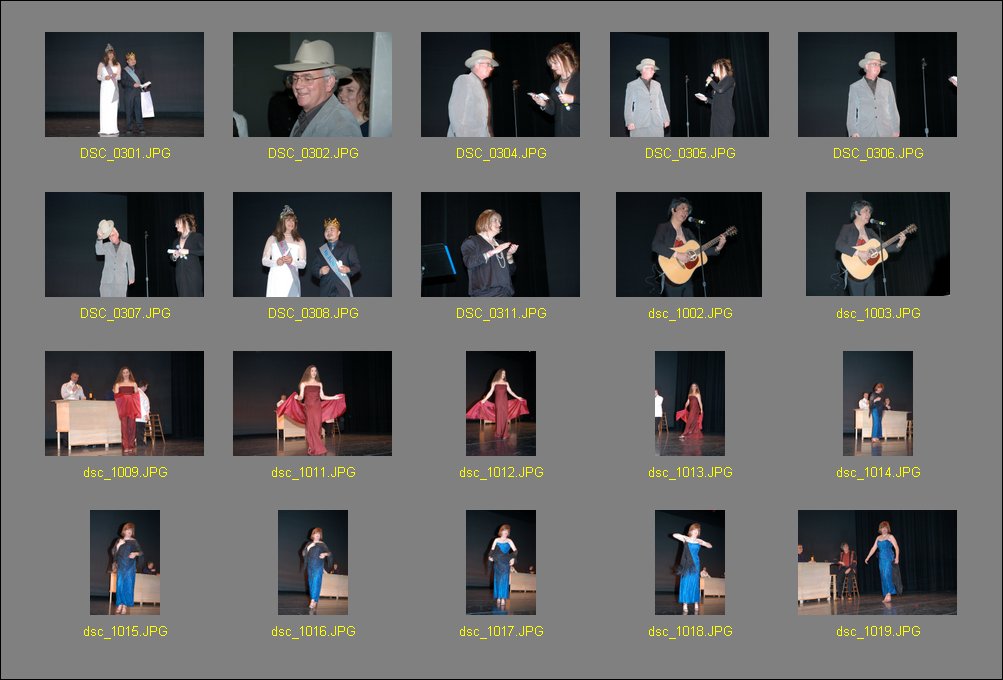Click the DSC_0307.JPG filename label
The width and height of the screenshot is (1003, 680).
point(125,313)
